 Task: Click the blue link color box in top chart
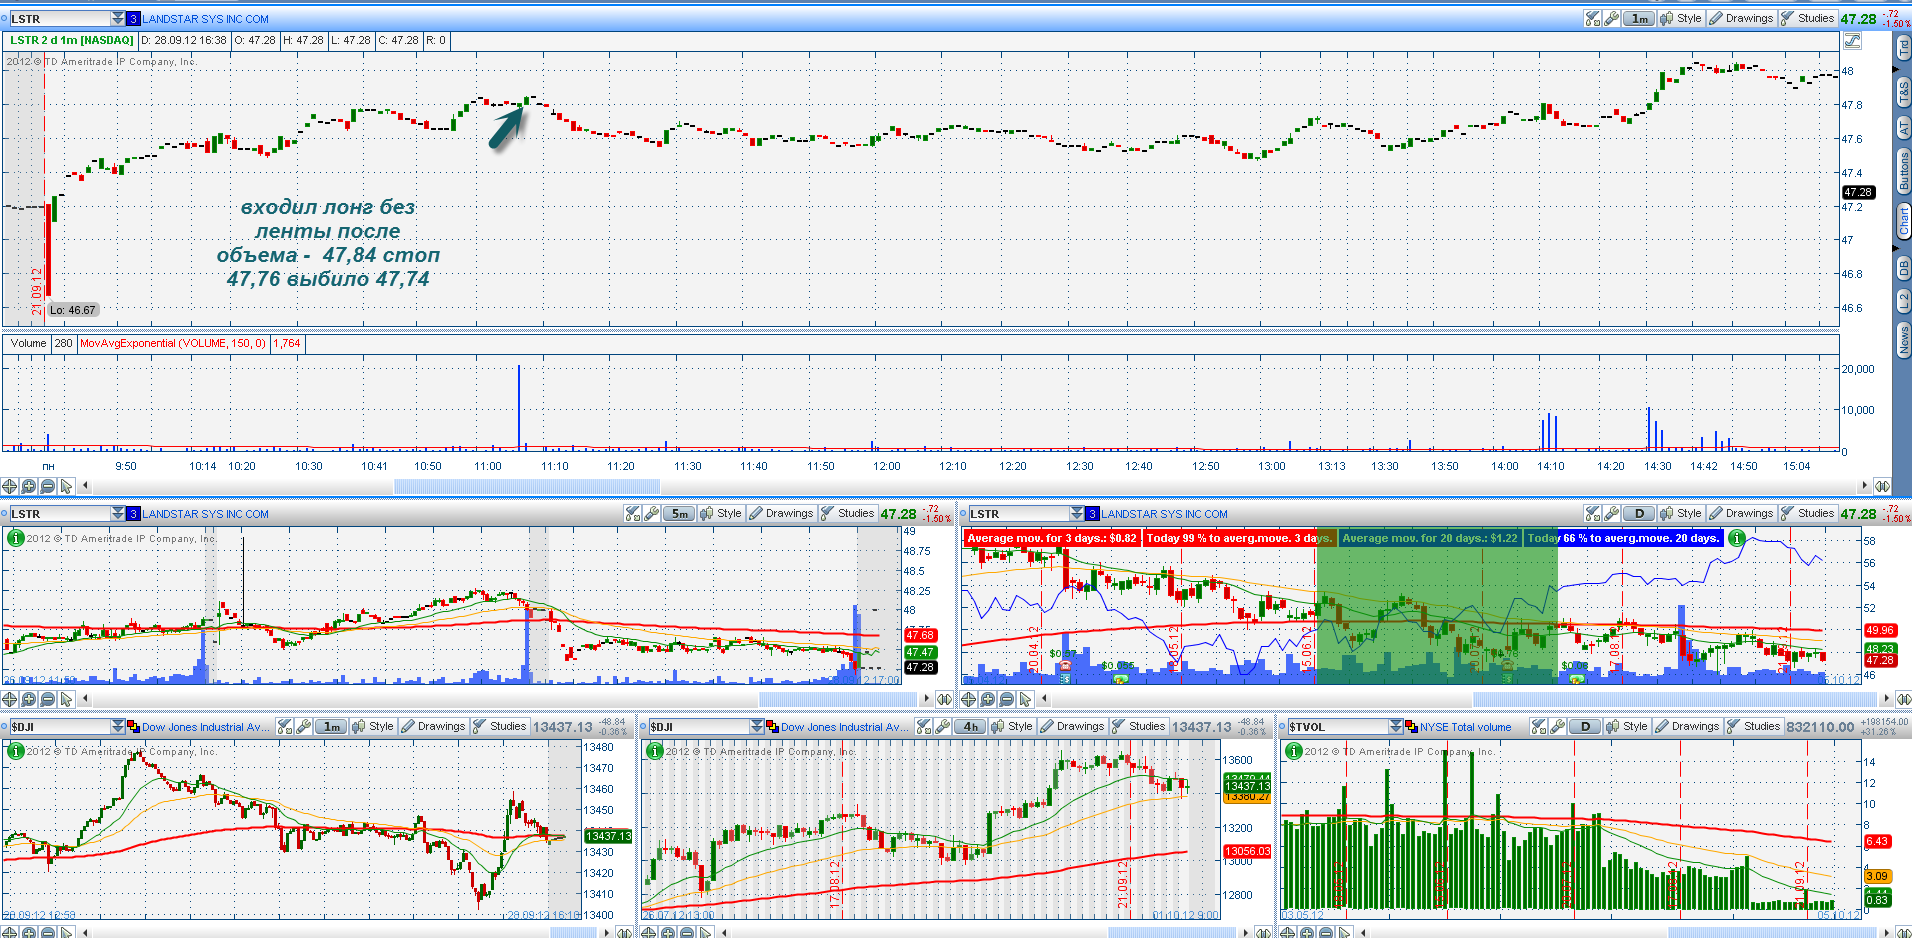click(134, 18)
